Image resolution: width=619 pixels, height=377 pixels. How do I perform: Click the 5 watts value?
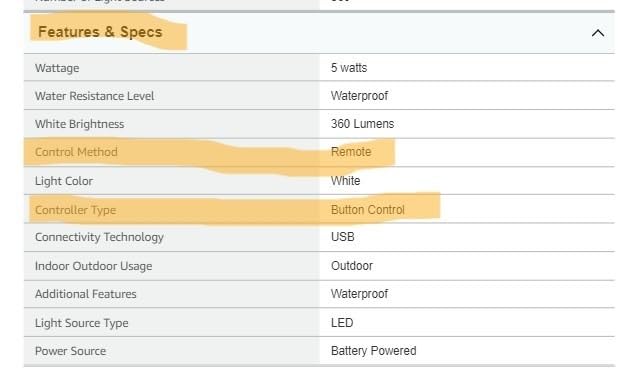(x=349, y=68)
